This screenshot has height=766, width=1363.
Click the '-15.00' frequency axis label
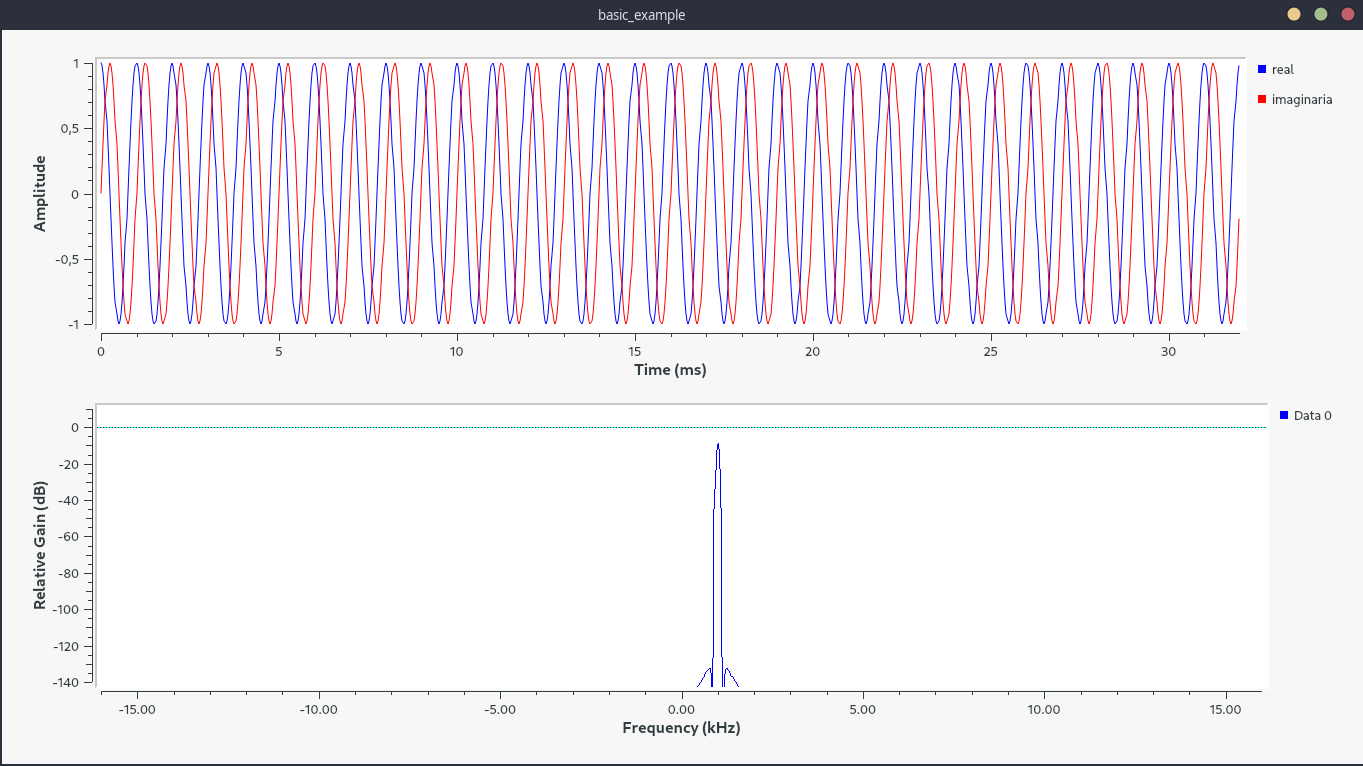[137, 710]
